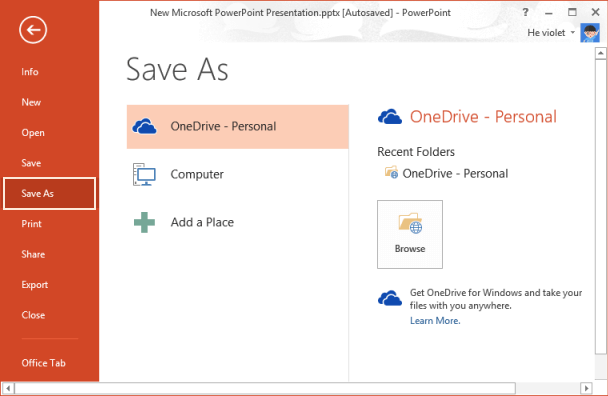
Task: Open the Learn More link
Action: click(x=435, y=321)
